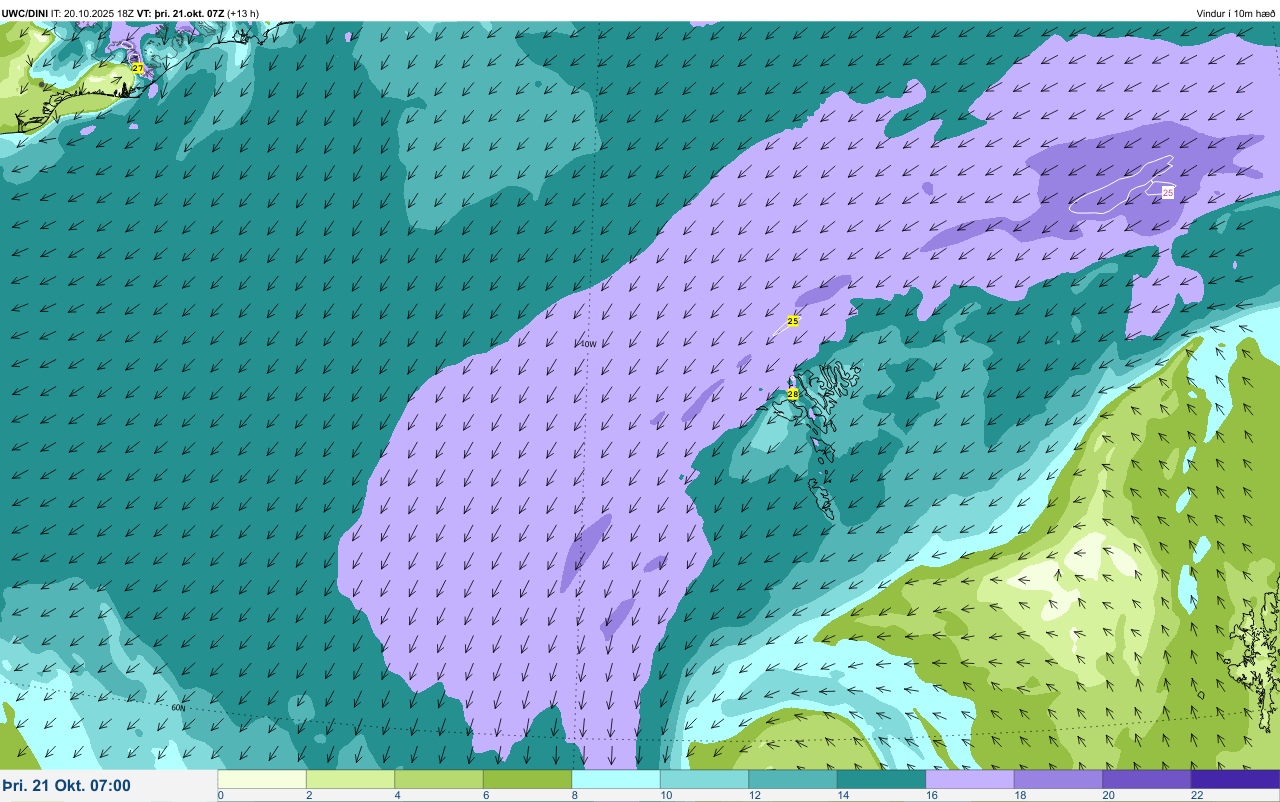Screen dimensions: 1280x802
Task: Click the legend tick value 16
Action: pos(930,795)
